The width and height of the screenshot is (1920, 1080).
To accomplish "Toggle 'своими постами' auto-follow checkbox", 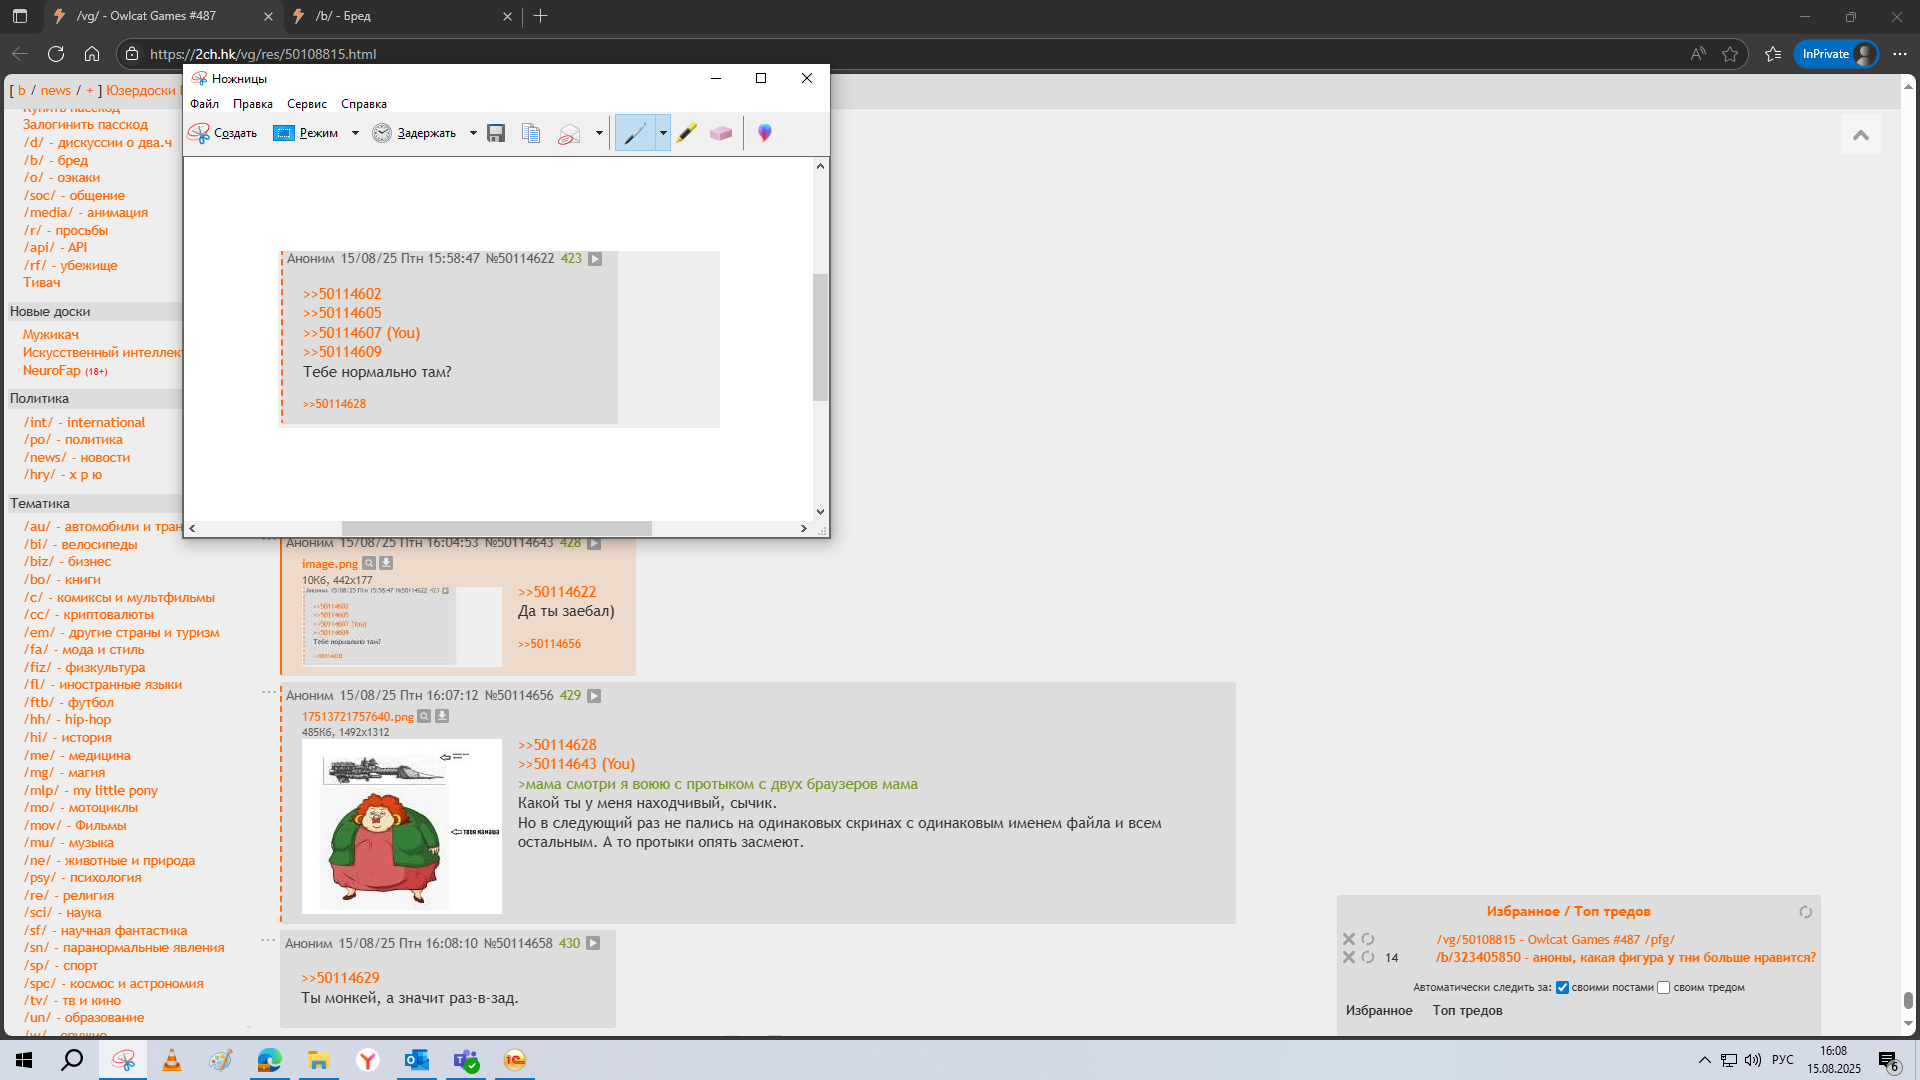I will (1562, 987).
